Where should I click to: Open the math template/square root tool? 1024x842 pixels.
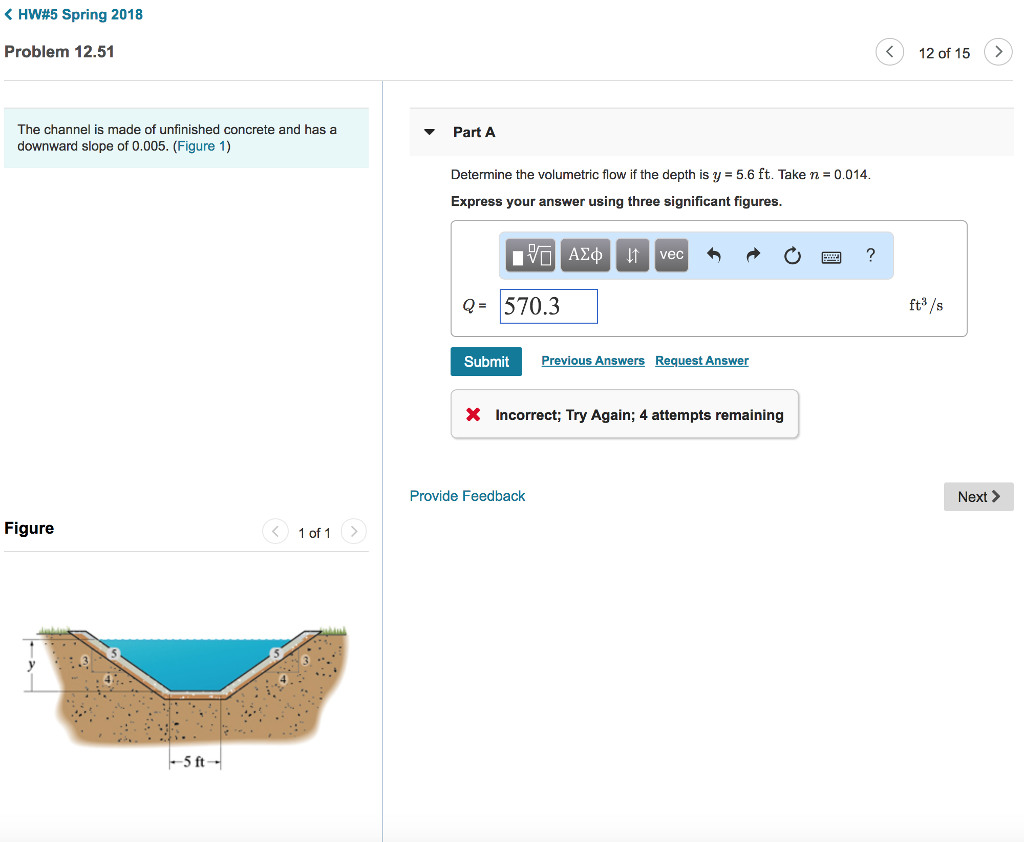point(530,255)
